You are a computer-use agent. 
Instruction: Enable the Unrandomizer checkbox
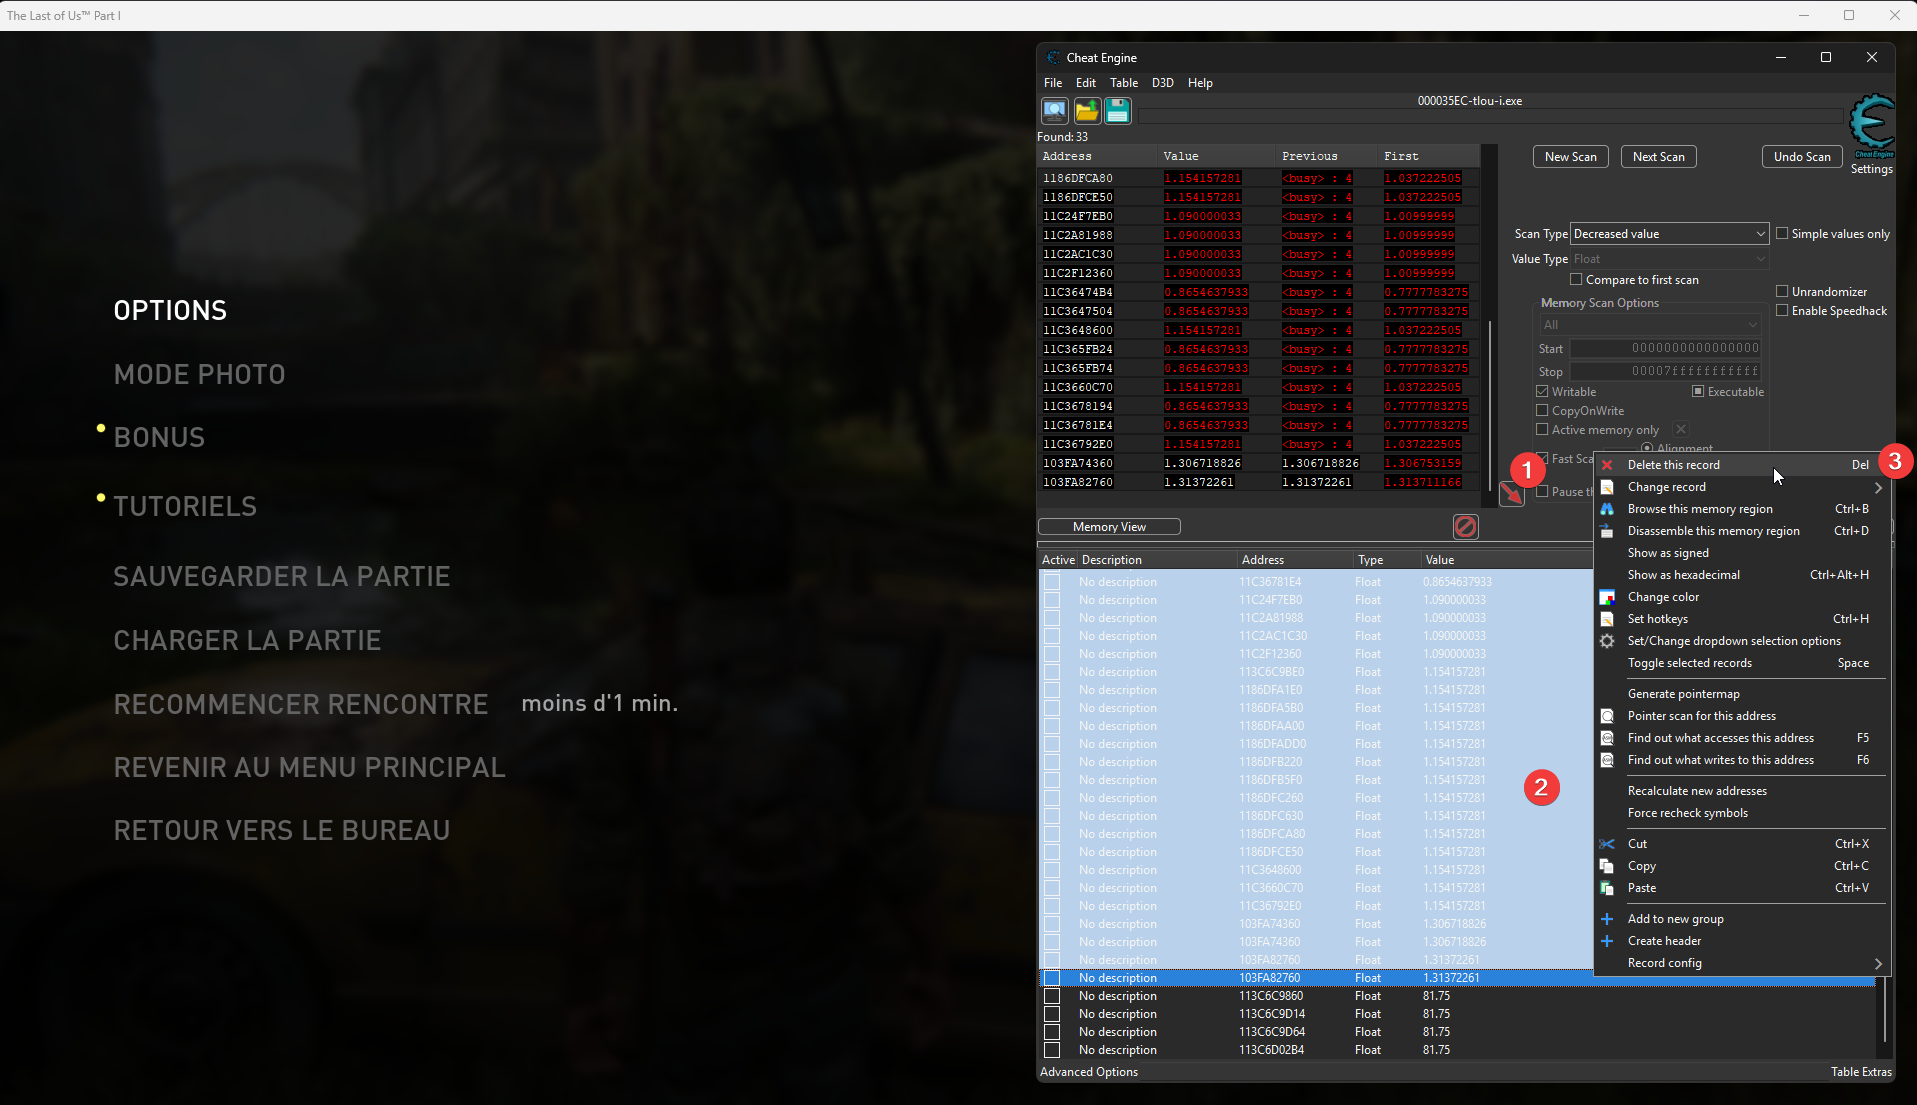click(x=1782, y=292)
